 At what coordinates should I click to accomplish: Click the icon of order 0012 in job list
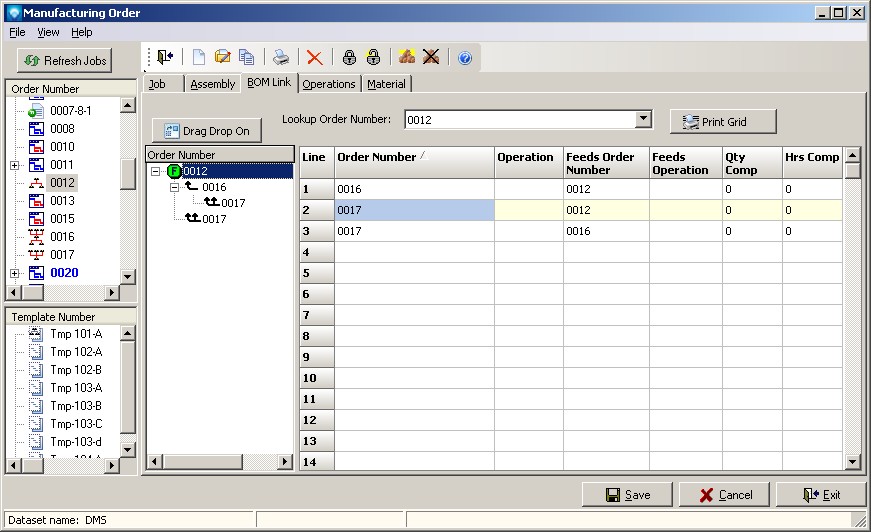(36, 183)
